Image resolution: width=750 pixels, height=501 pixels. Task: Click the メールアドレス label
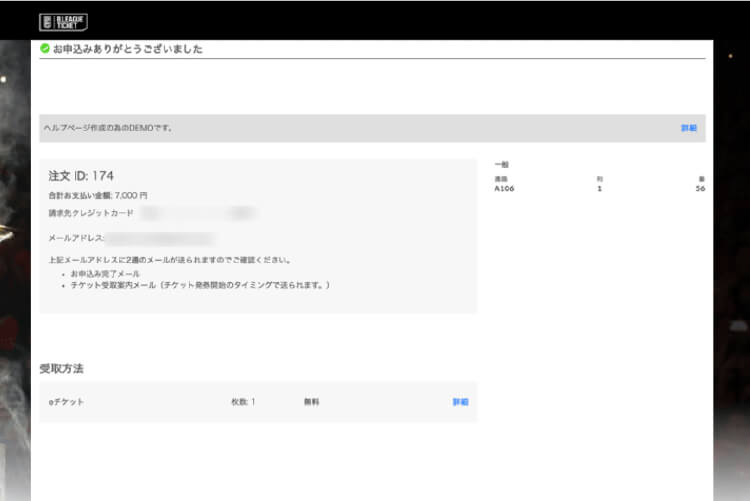(76, 238)
